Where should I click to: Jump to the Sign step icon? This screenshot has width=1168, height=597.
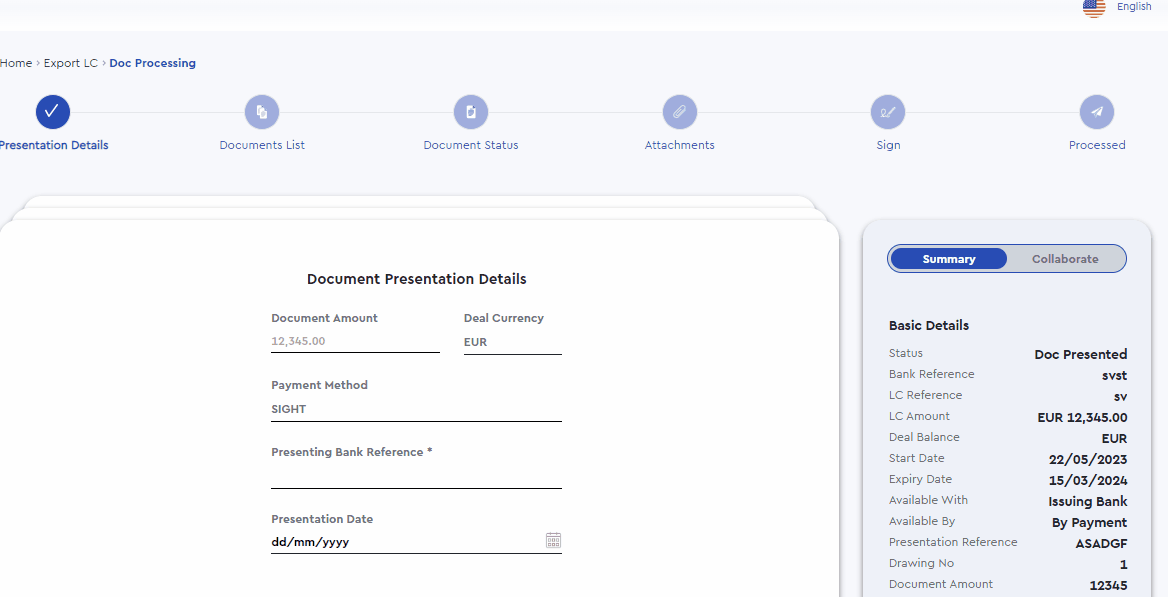click(x=888, y=113)
